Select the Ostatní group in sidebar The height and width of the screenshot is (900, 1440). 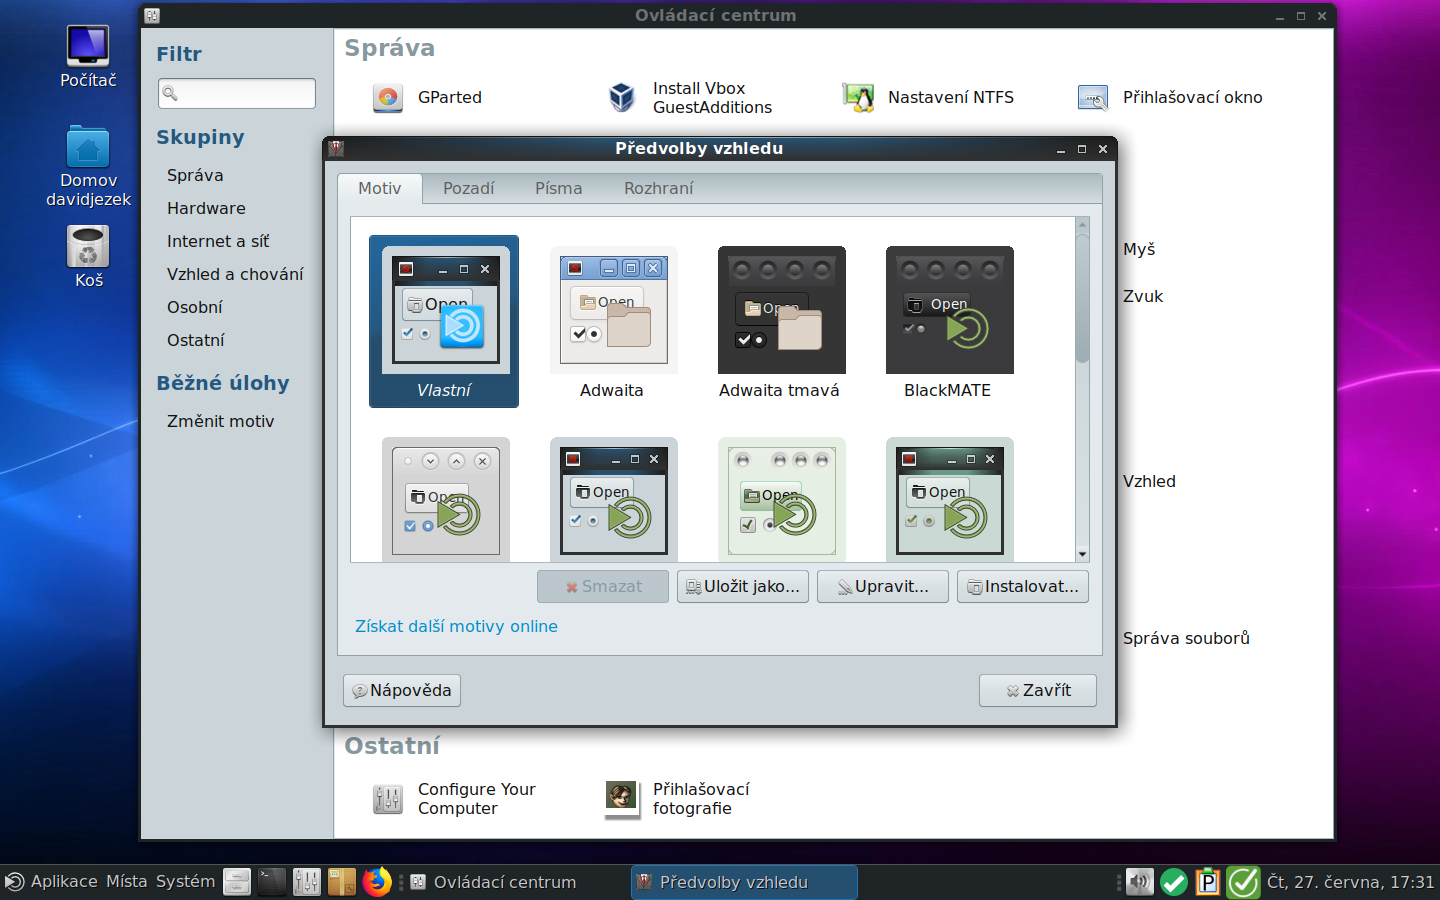[196, 340]
